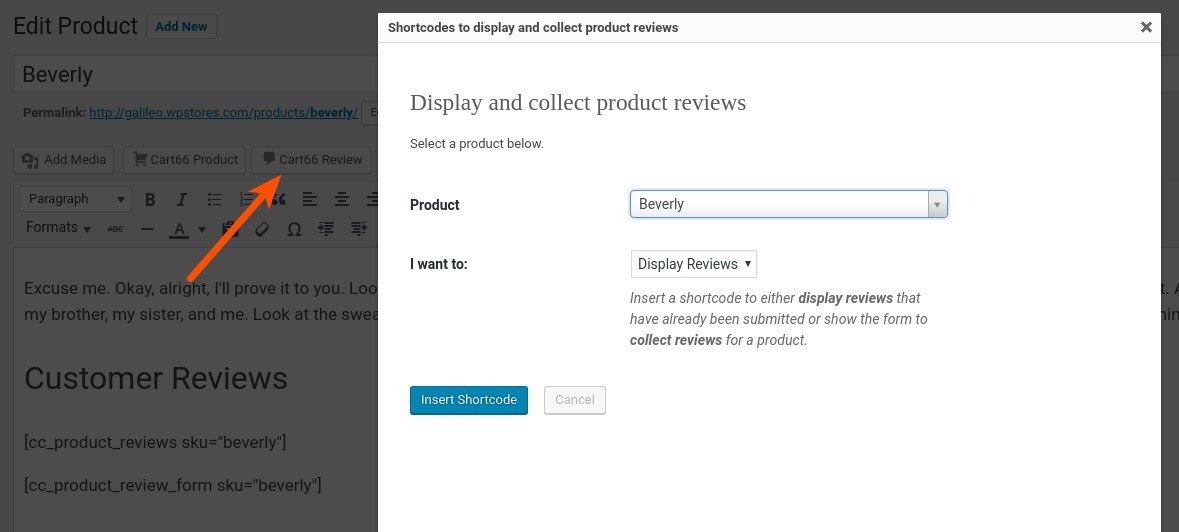Insert a bulleted list
Viewport: 1179px width, 532px height.
pos(214,199)
